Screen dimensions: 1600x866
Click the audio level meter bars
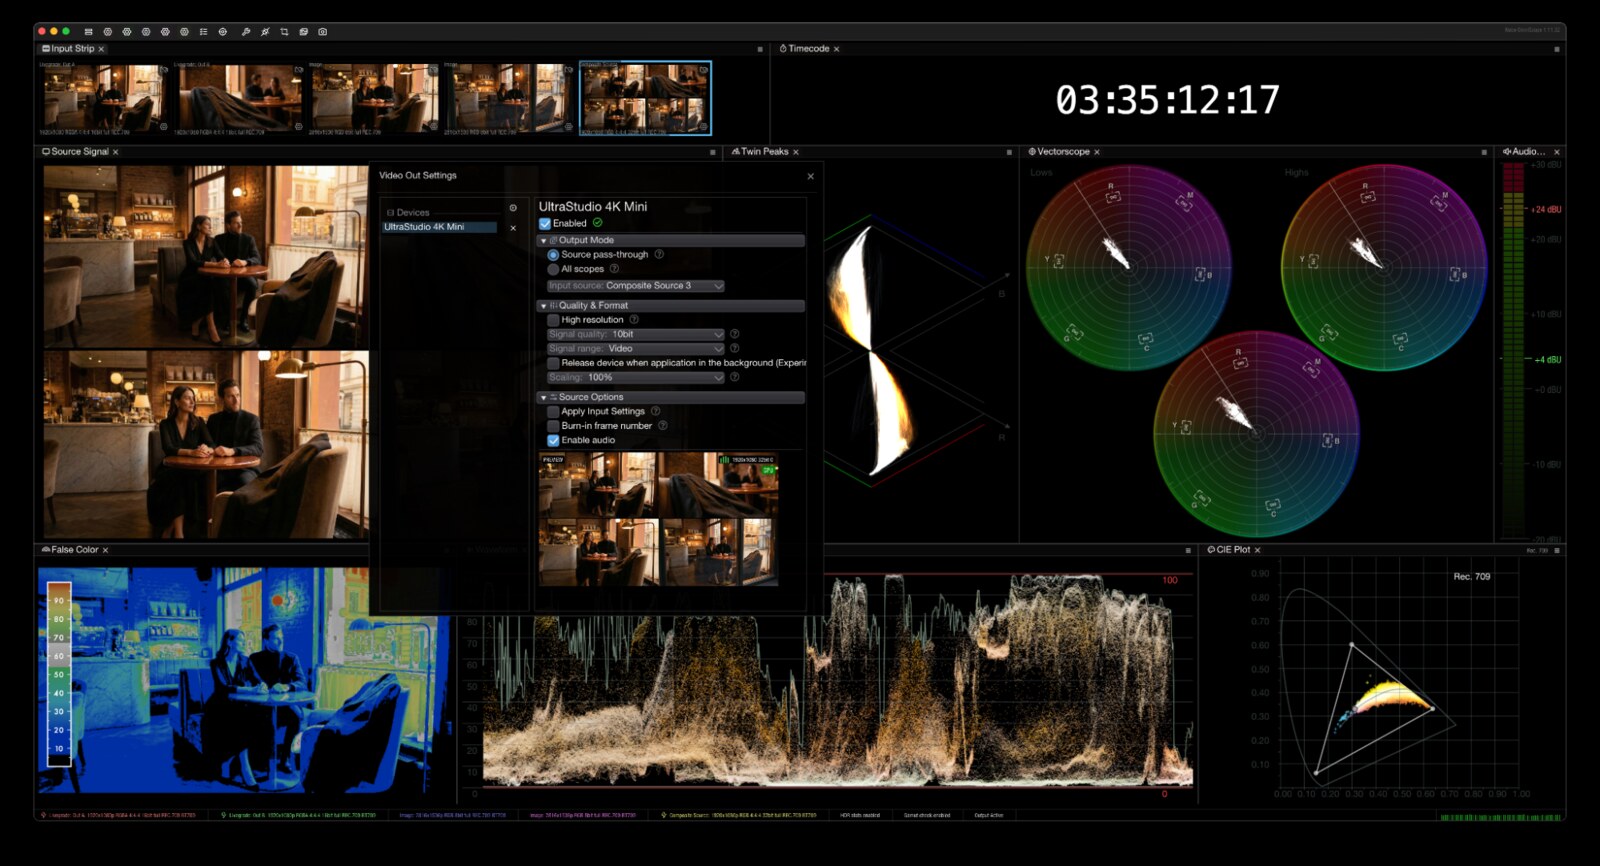coord(1513,350)
